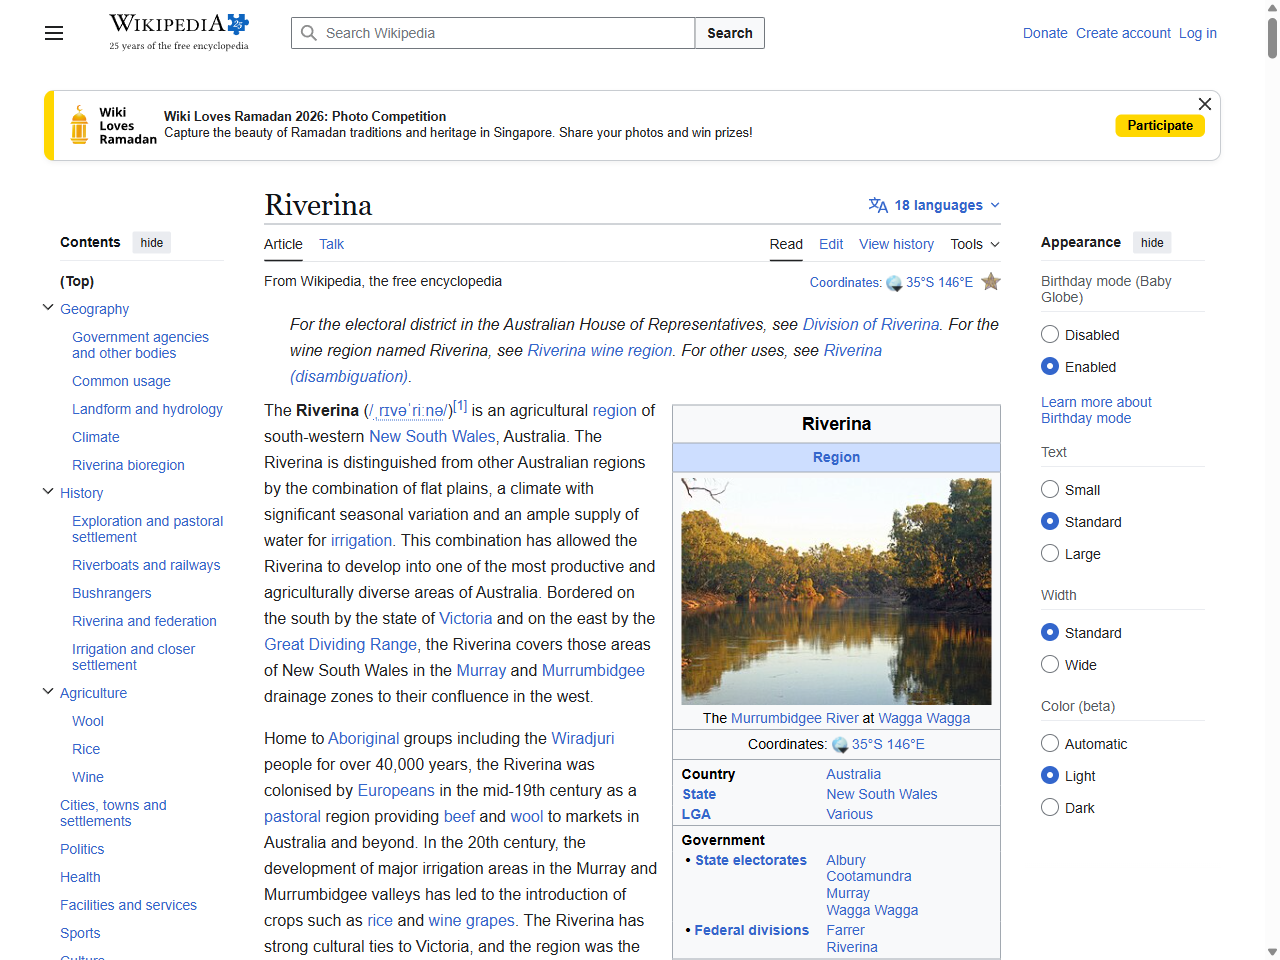
Task: Click the language icon beside 18 languages
Action: click(878, 205)
